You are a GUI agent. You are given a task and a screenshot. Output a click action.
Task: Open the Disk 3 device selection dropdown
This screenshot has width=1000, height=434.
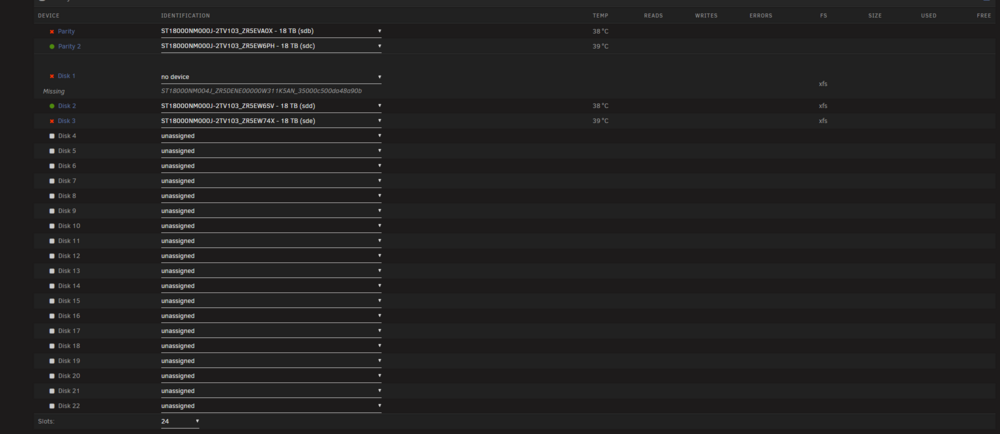tap(271, 120)
